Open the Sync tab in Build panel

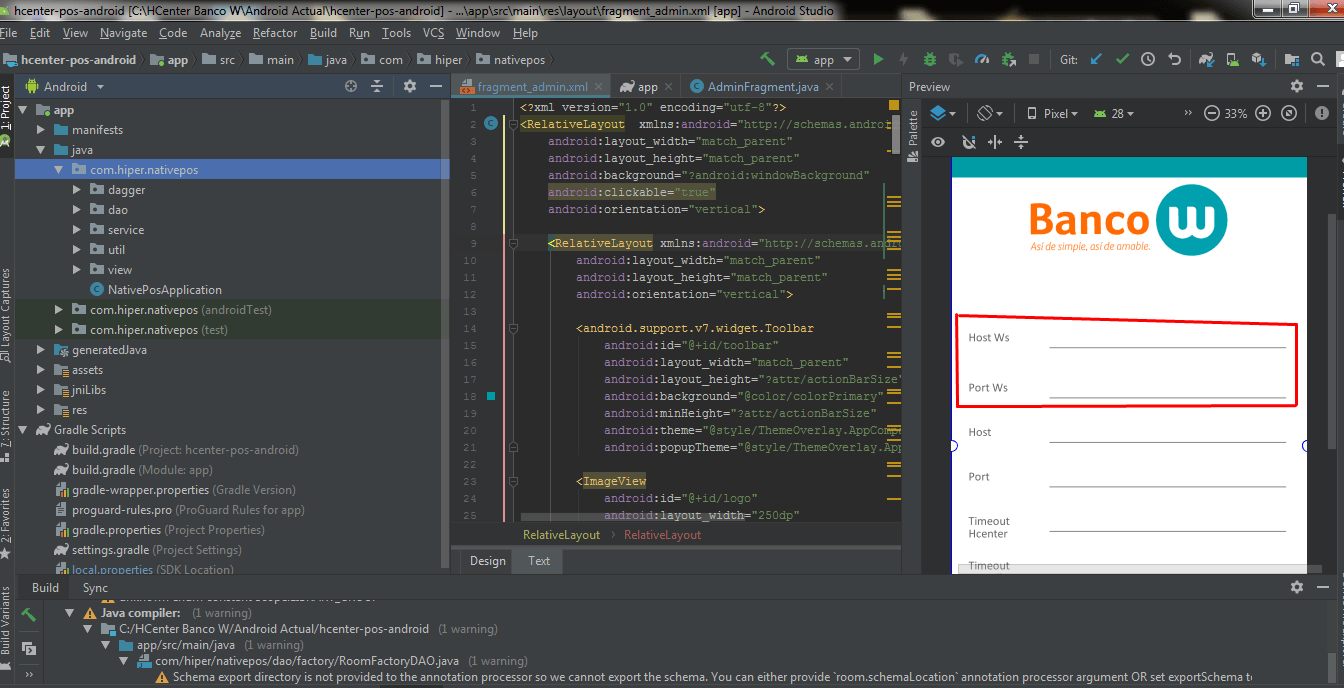95,588
